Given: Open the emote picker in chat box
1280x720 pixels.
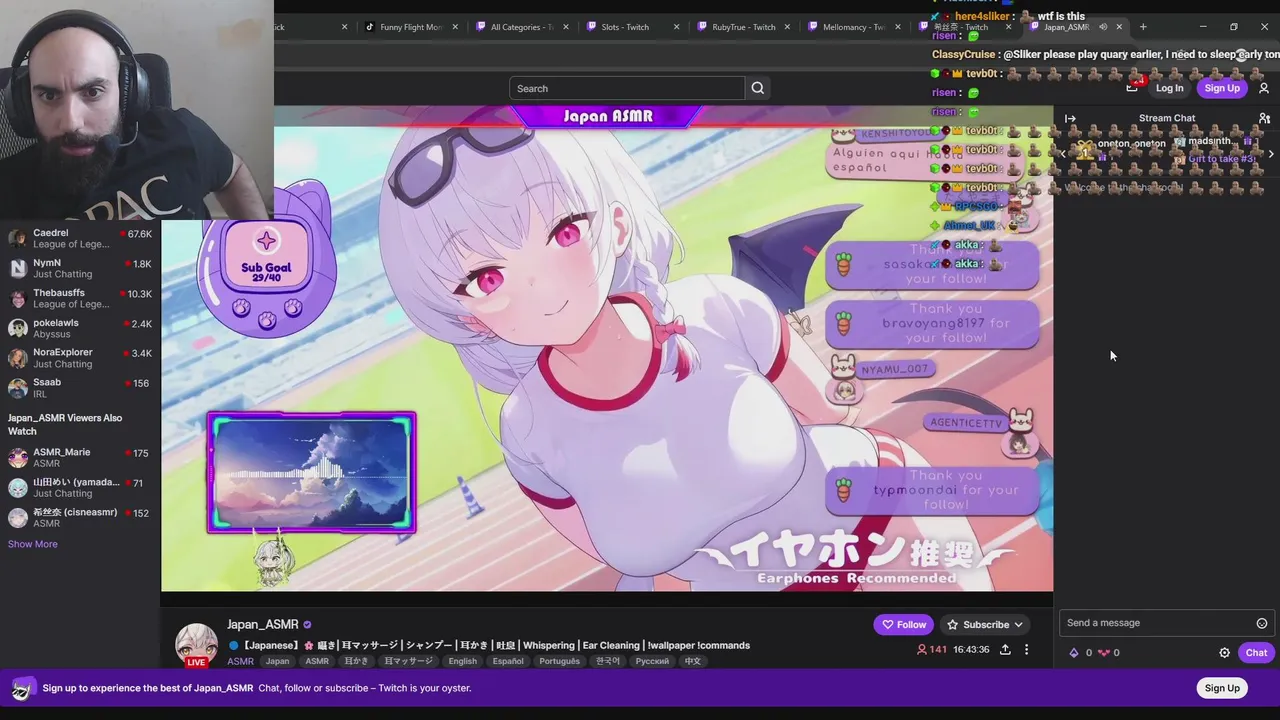Looking at the screenshot, I should 1262,623.
